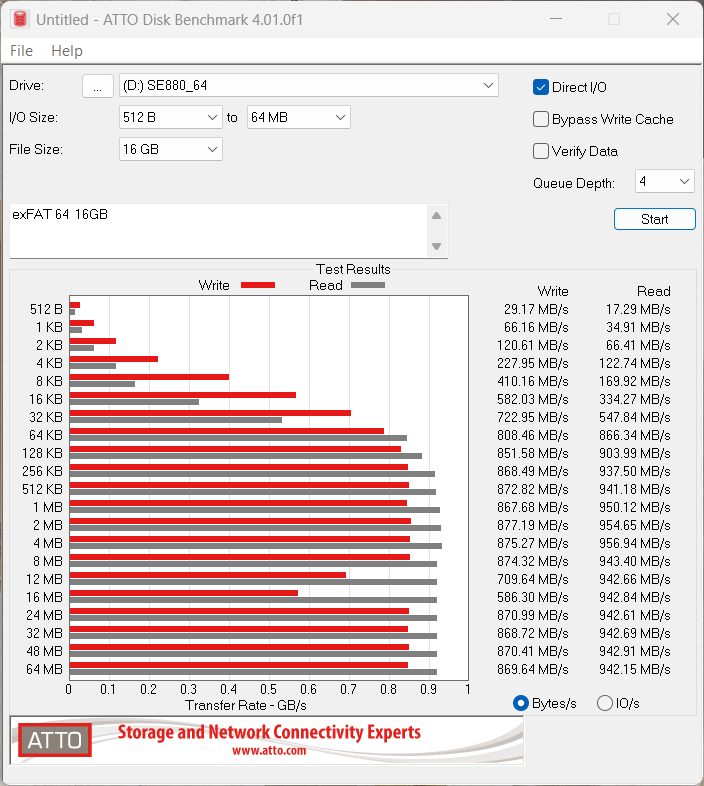Open the Queue Depth dropdown

tap(664, 181)
